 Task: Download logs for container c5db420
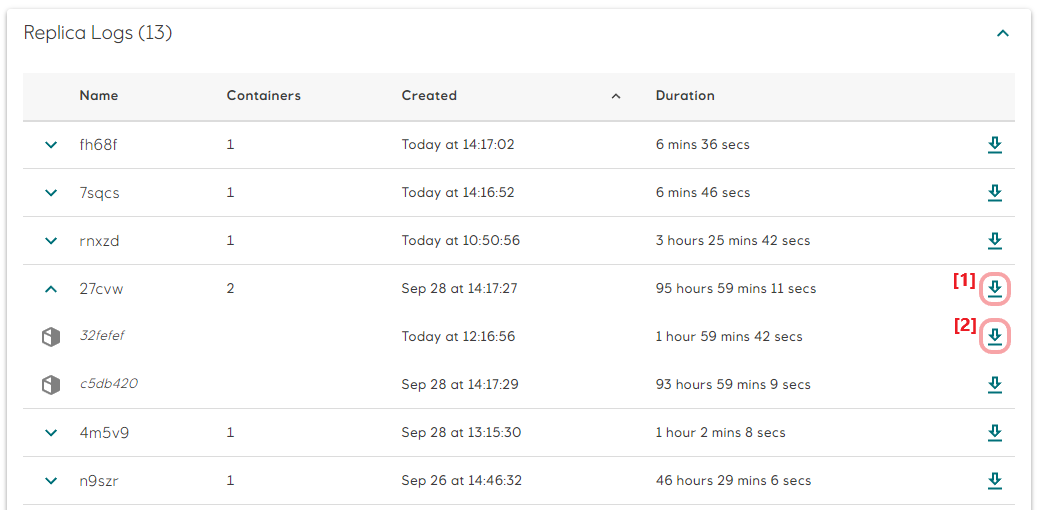click(x=994, y=385)
